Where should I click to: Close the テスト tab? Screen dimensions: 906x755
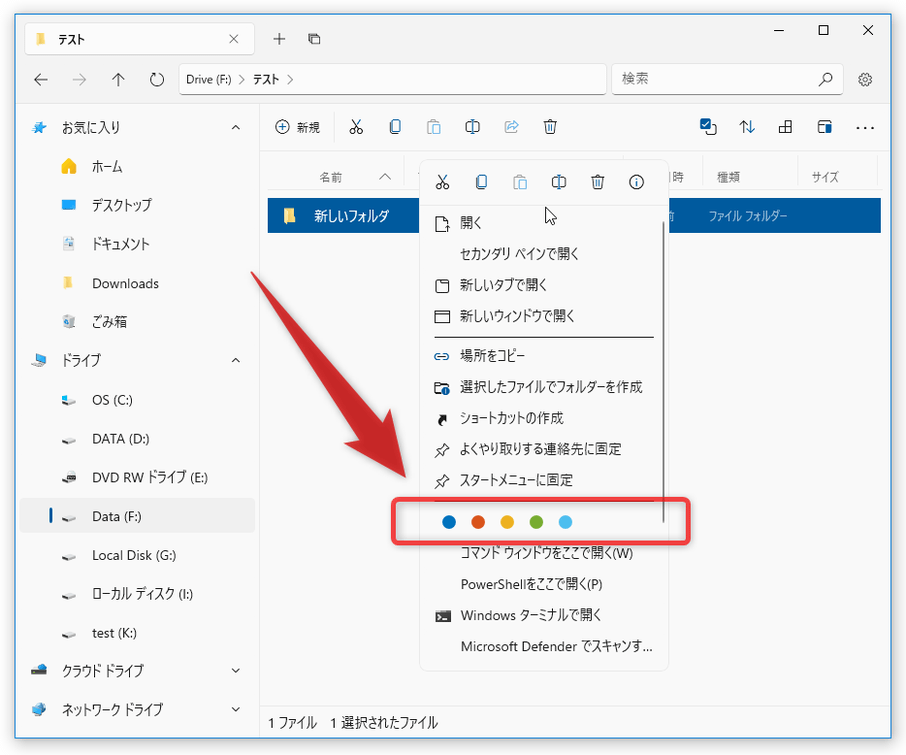[233, 39]
